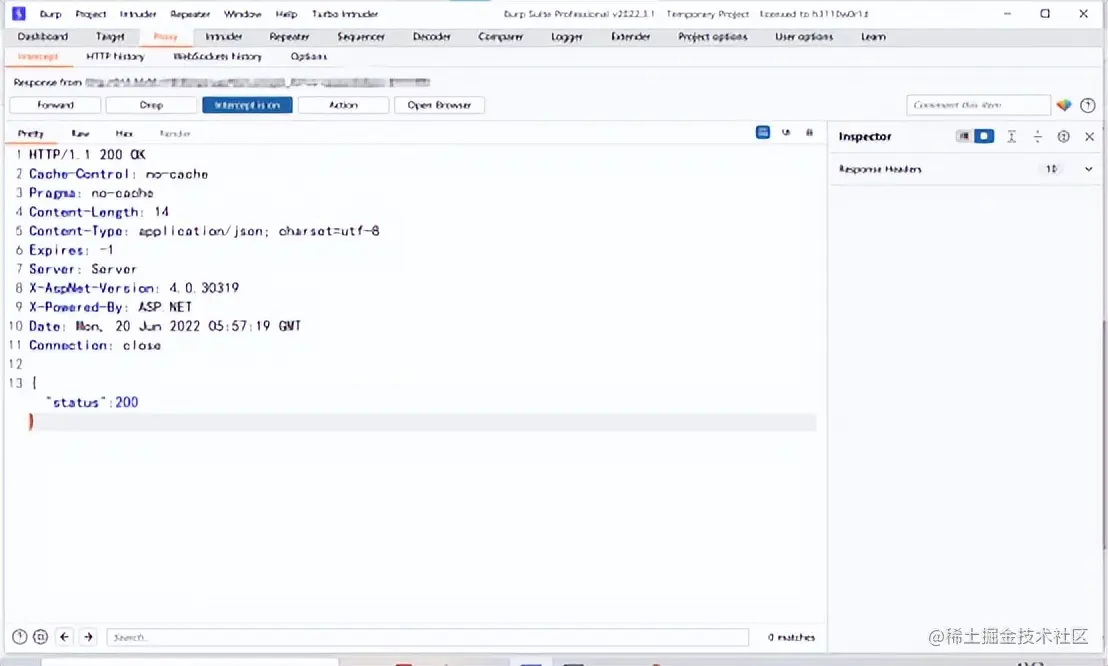
Task: Click the Comment this item field
Action: (x=978, y=105)
